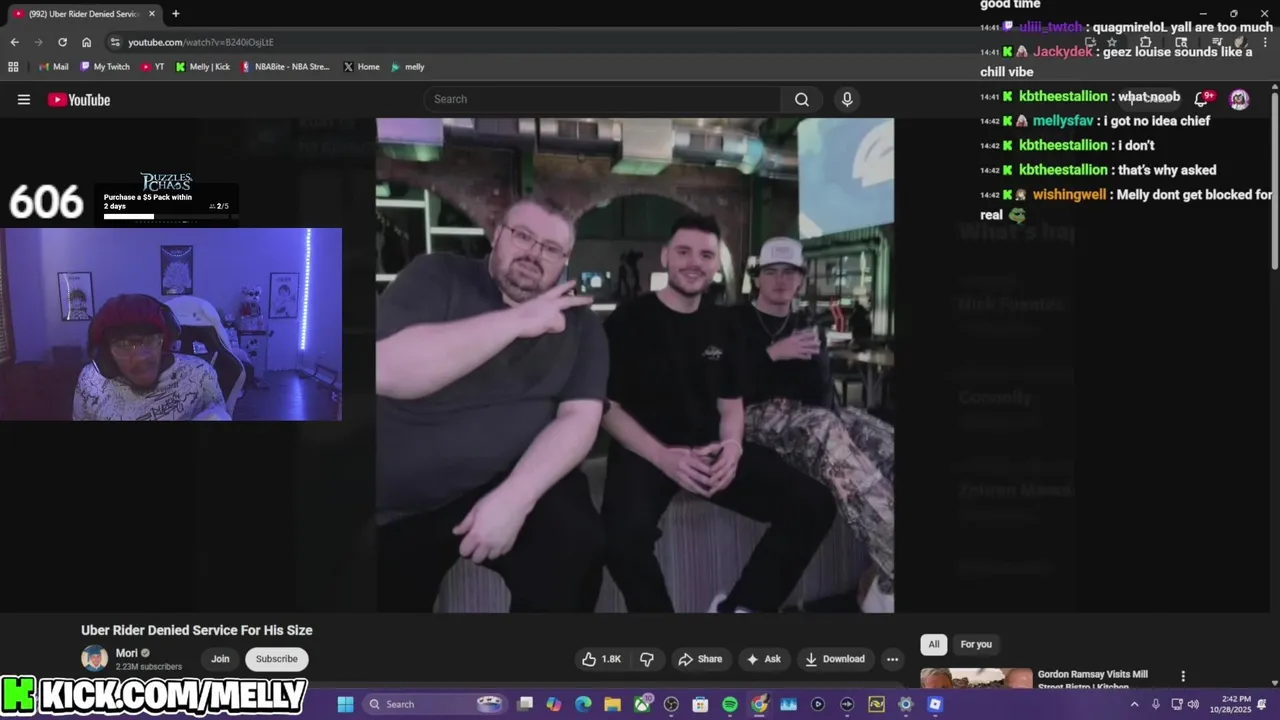Open the browser apps grid shortcut
Viewport: 1280px width, 720px height.
[13, 67]
